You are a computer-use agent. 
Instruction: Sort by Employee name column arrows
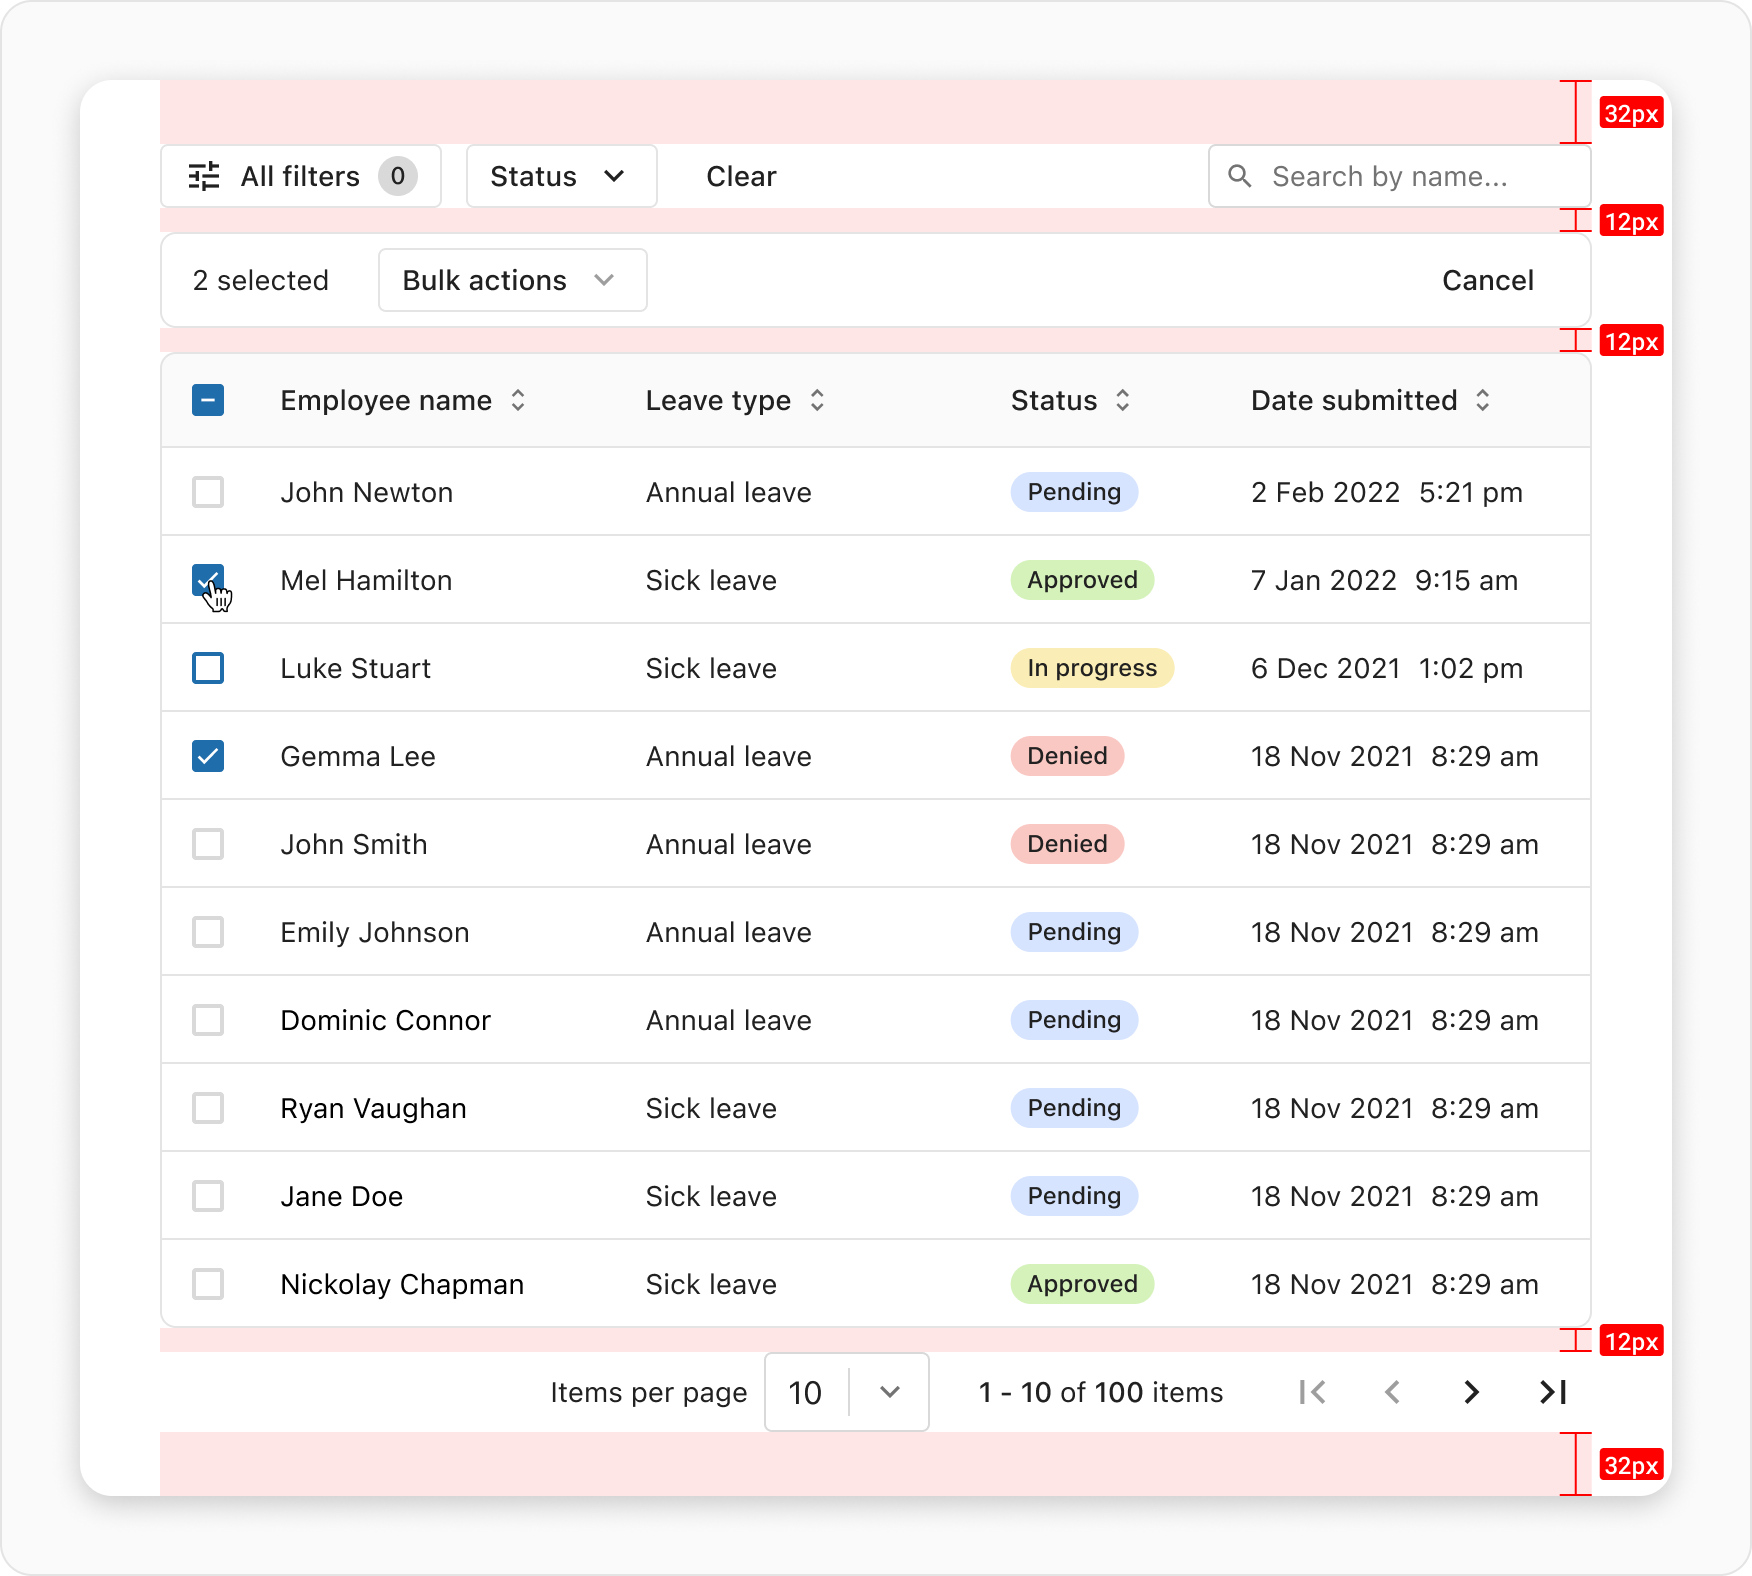click(x=518, y=400)
